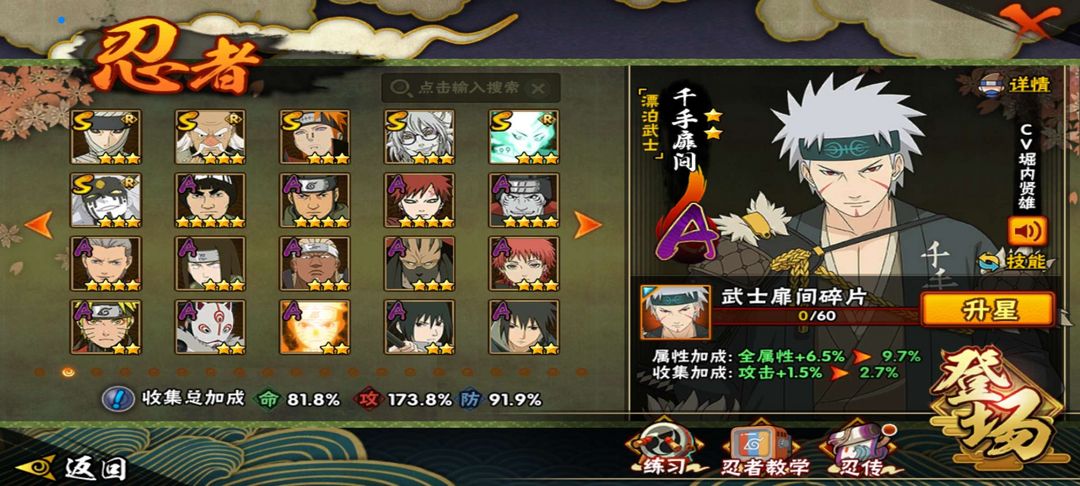Tap the 武士扉间碎片 fragment icon
The width and height of the screenshot is (1080, 486).
(x=675, y=312)
